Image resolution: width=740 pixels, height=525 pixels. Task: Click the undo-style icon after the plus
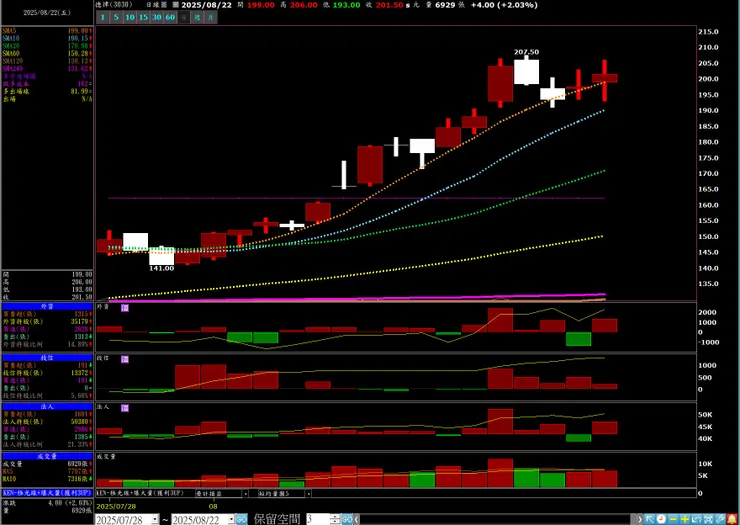point(697,519)
